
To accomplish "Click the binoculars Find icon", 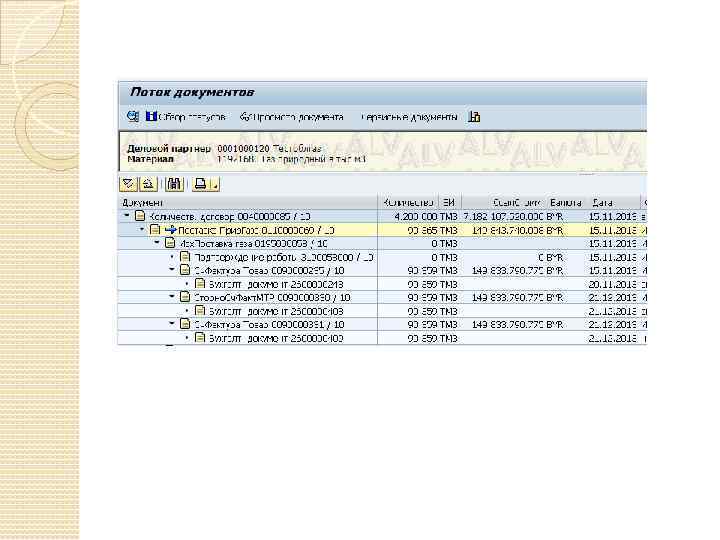I will [174, 184].
